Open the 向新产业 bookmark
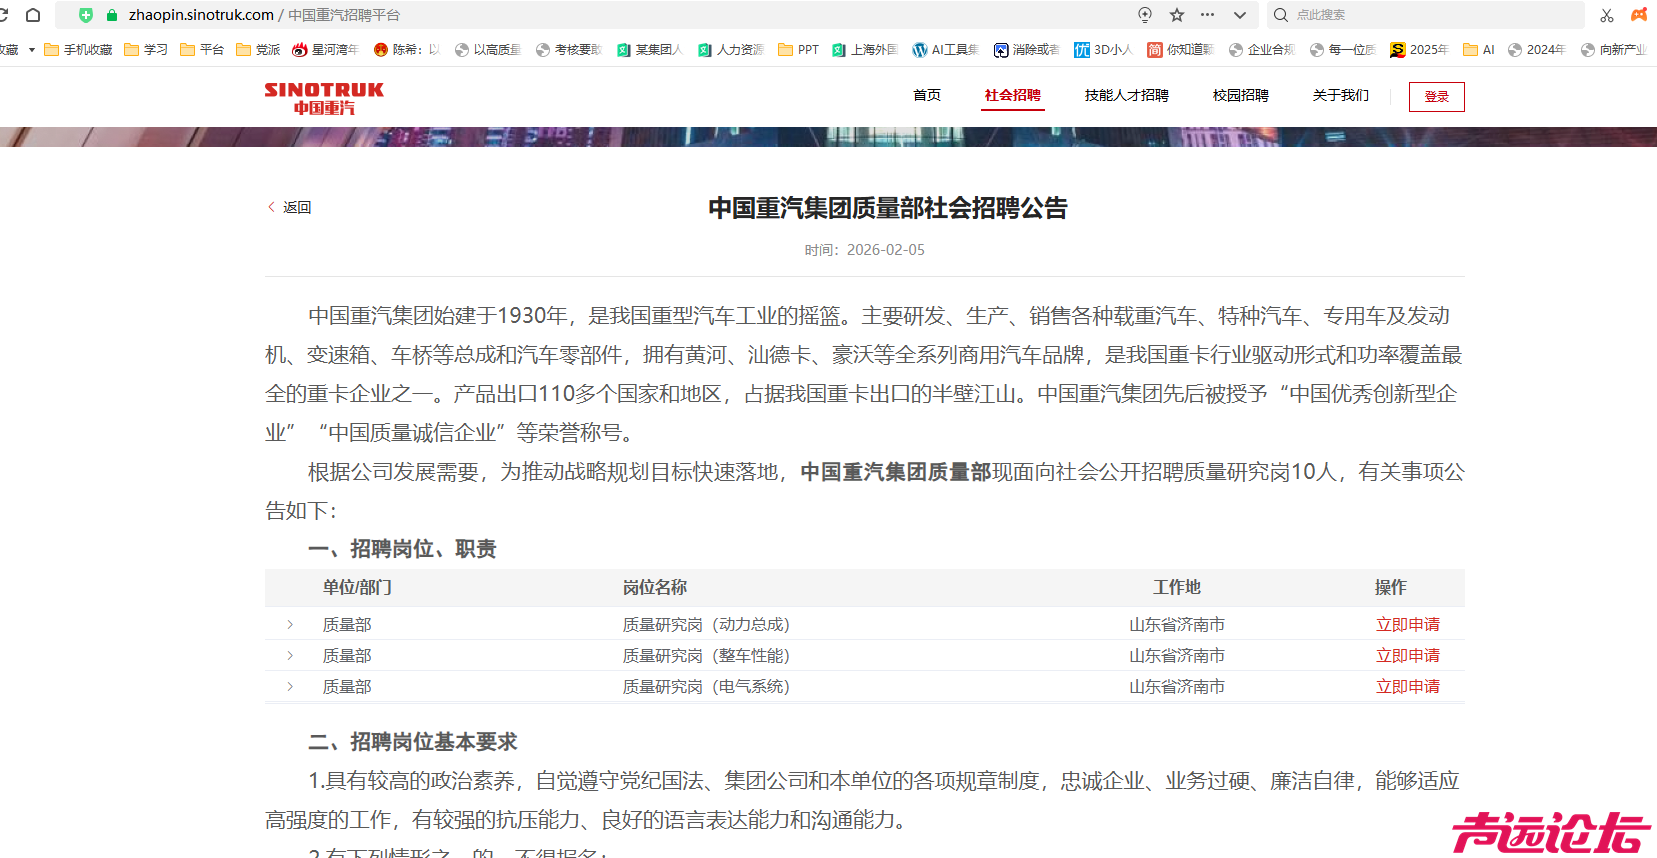This screenshot has height=858, width=1657. tap(1614, 49)
